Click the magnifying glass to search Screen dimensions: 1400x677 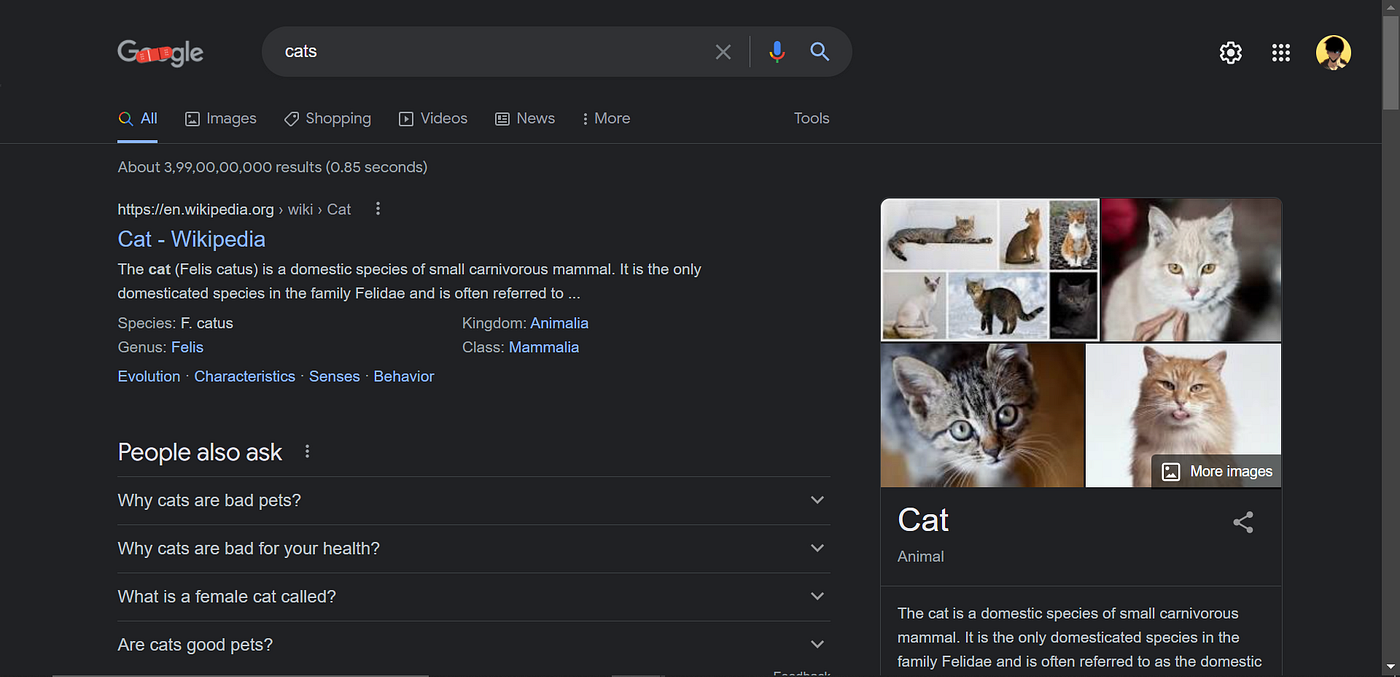point(819,51)
